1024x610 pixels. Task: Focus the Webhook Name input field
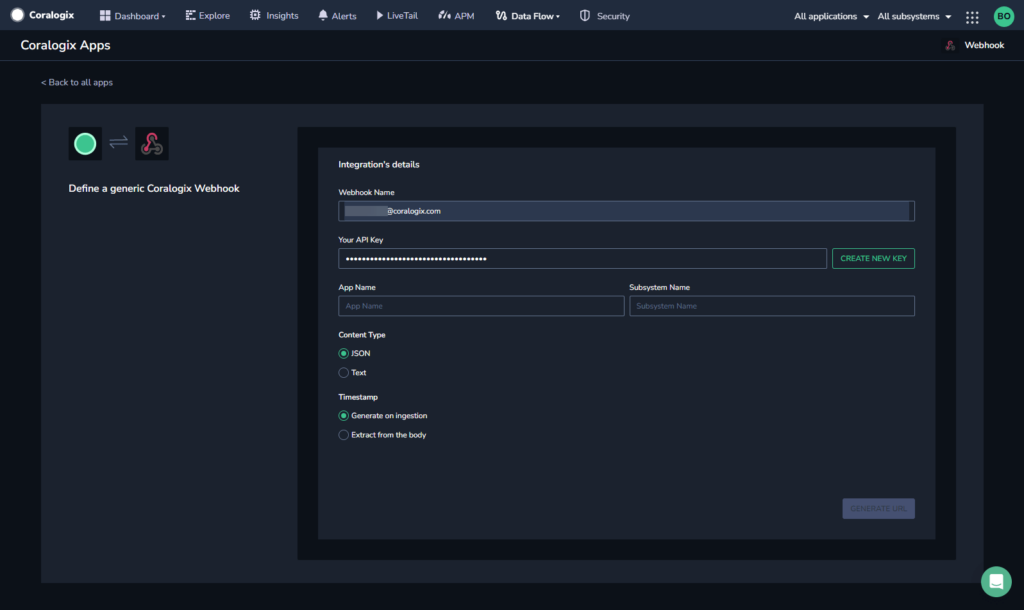(626, 211)
